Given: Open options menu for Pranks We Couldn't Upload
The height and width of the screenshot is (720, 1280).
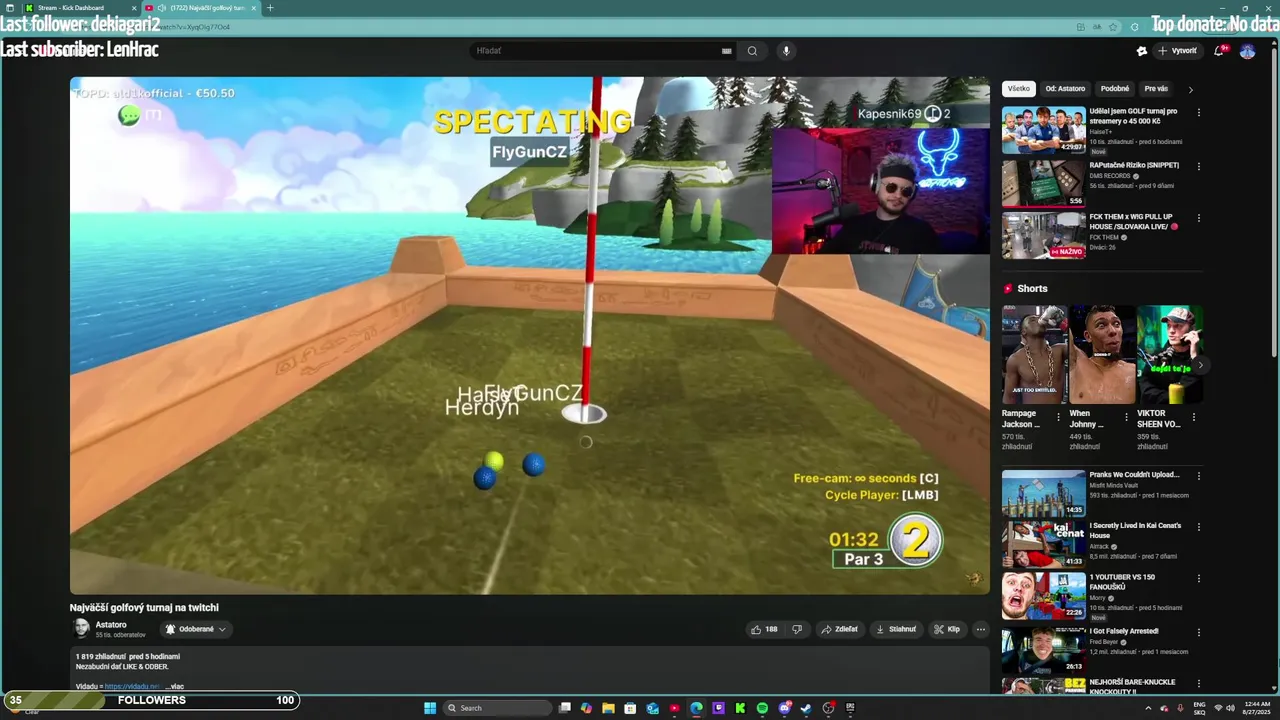Looking at the screenshot, I should 1199,476.
